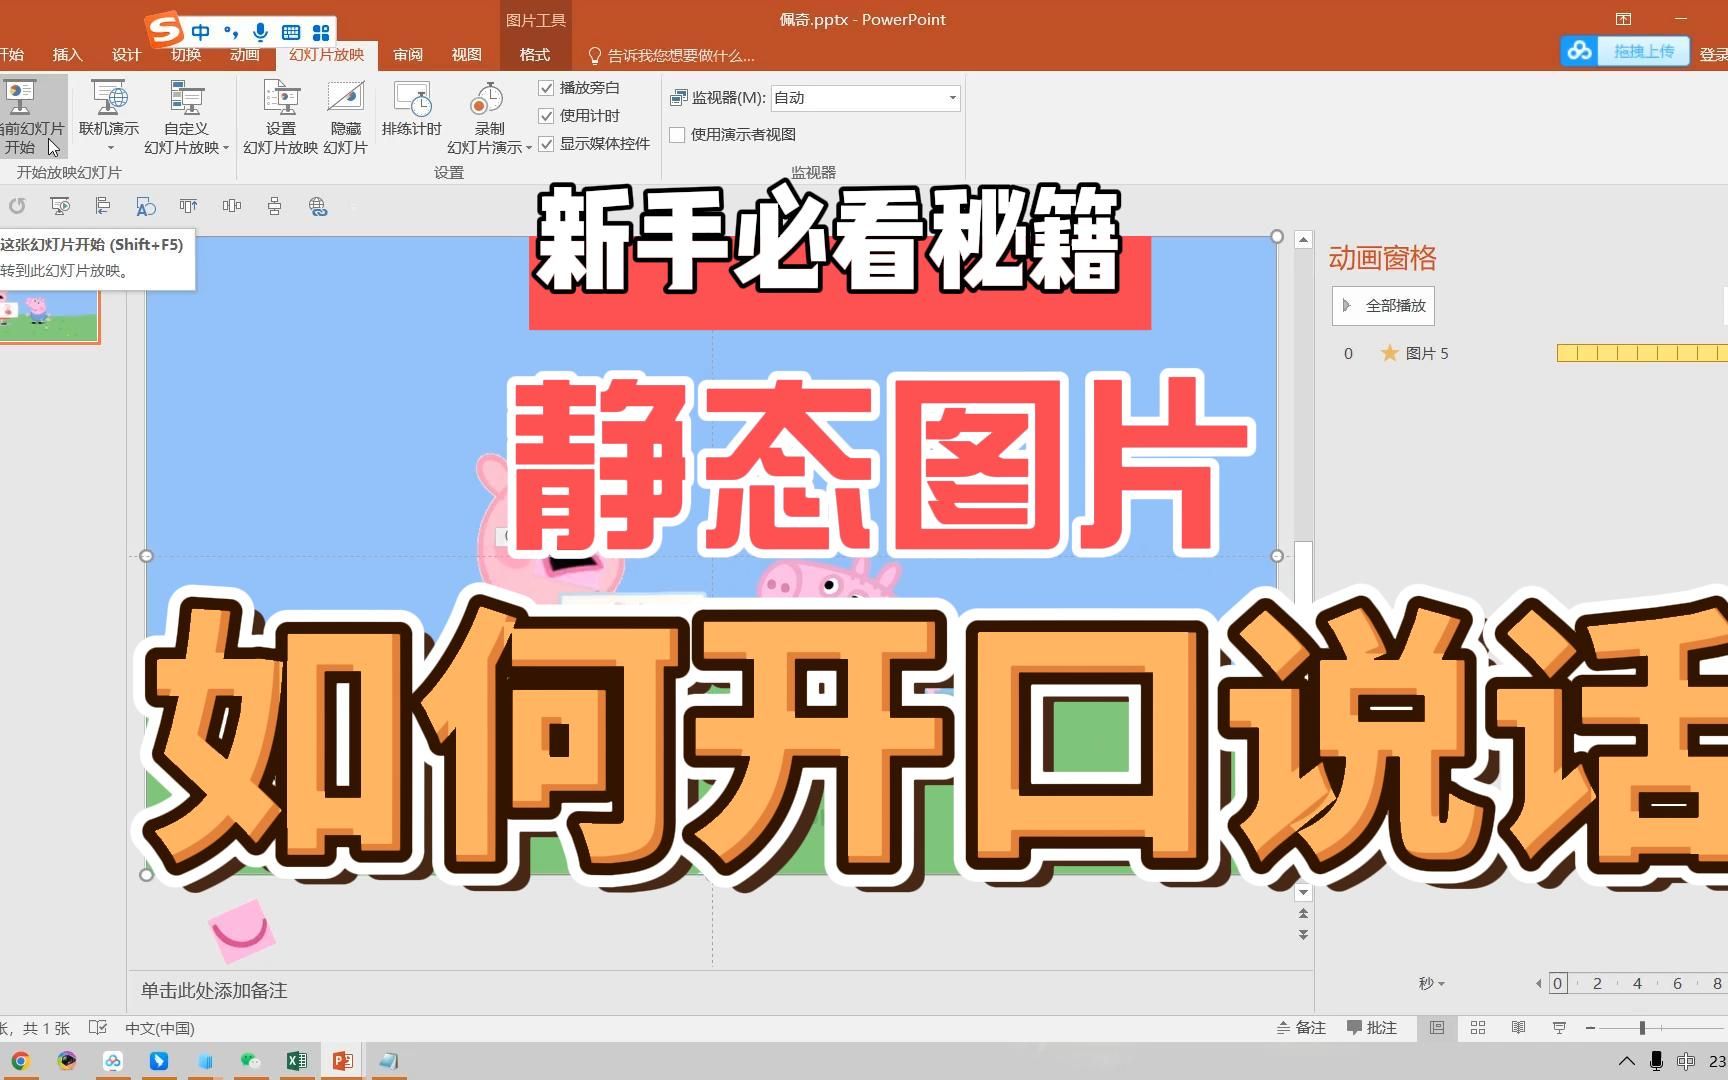Open the 格式 picture tools tab
The height and width of the screenshot is (1080, 1728).
[x=535, y=55]
